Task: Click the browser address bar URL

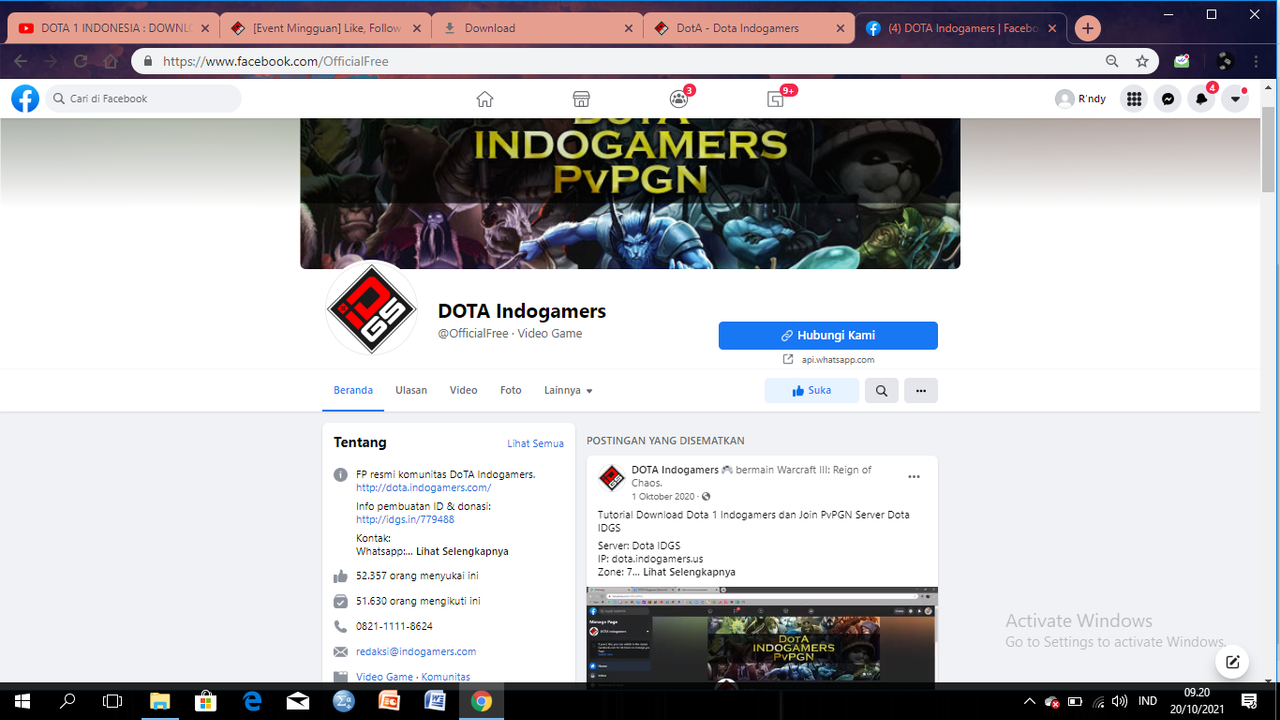Action: (275, 61)
